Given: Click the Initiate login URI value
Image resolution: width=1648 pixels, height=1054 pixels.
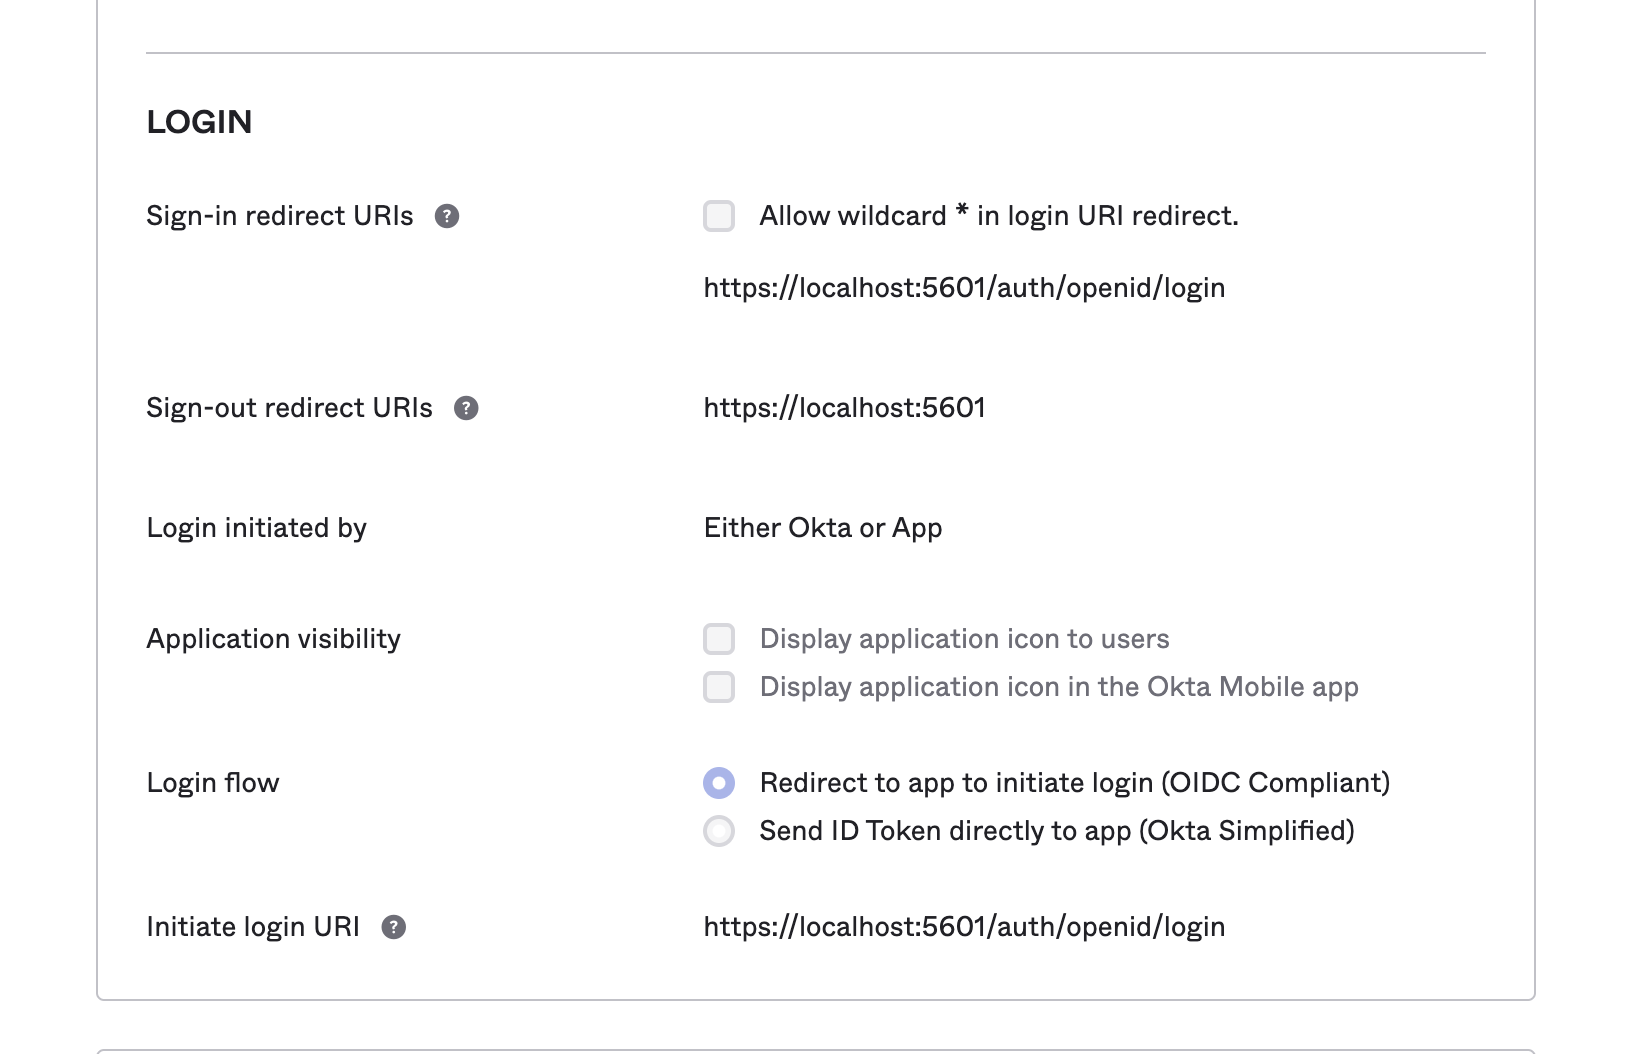Looking at the screenshot, I should [x=964, y=927].
